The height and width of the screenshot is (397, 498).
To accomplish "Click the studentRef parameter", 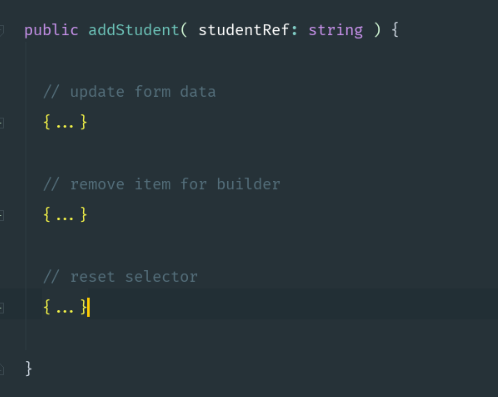I will point(244,30).
